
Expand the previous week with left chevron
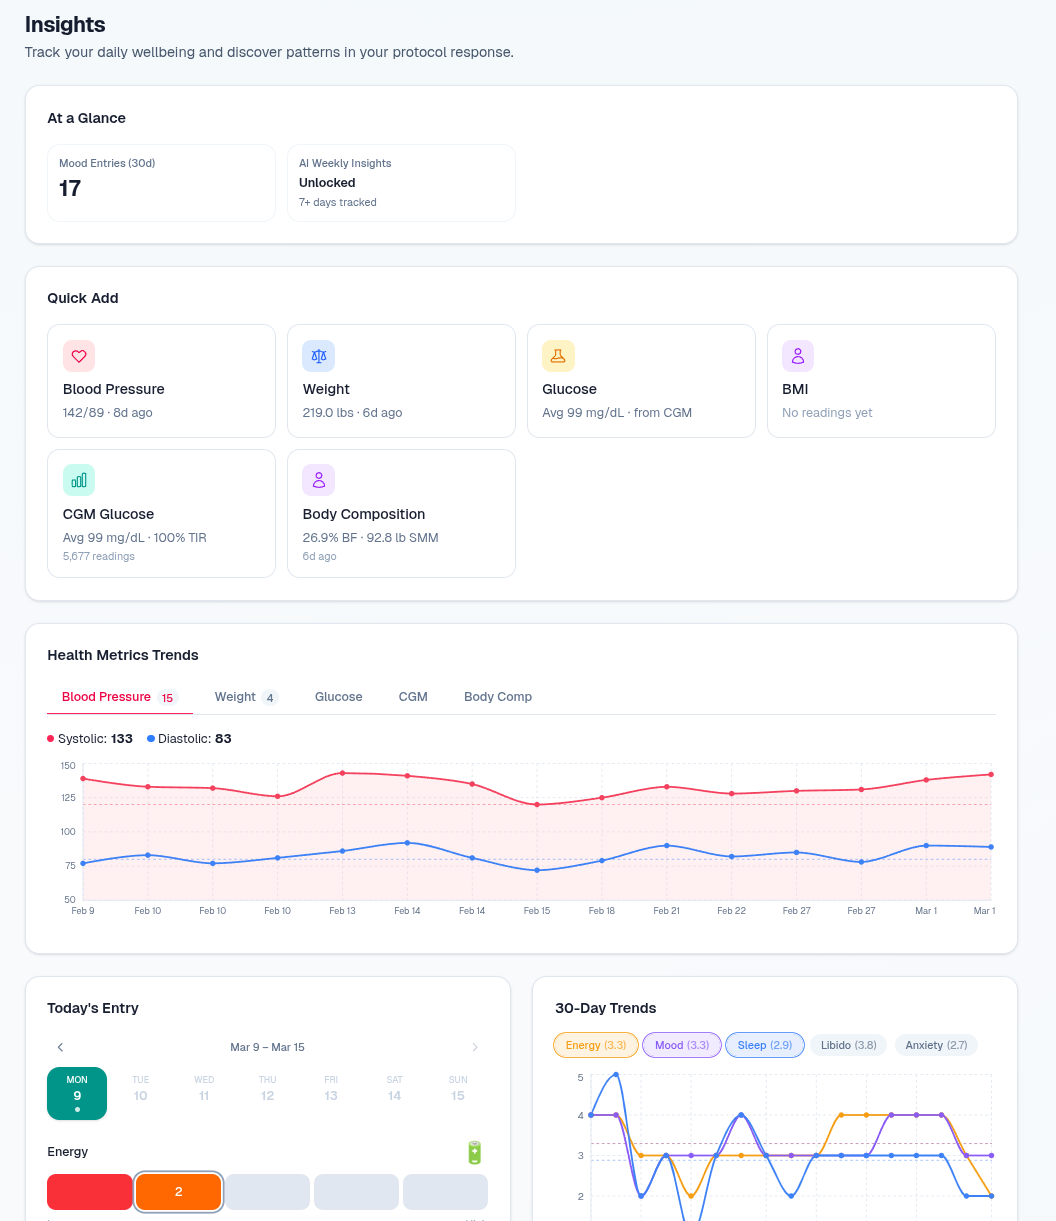click(60, 1047)
